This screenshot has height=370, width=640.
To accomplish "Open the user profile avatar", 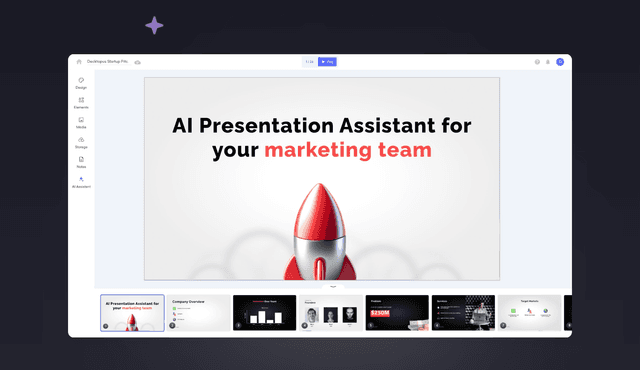I will pos(560,62).
